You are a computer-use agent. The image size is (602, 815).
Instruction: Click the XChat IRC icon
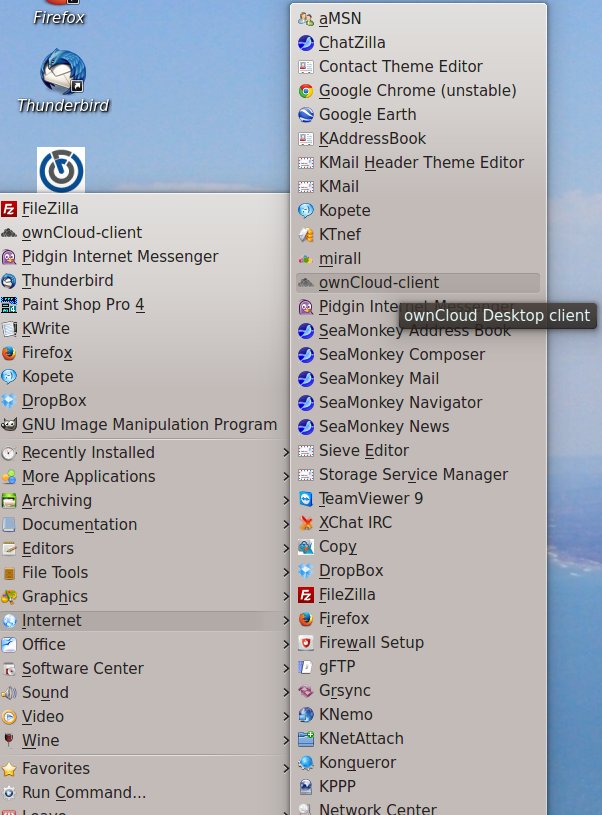pyautogui.click(x=306, y=523)
